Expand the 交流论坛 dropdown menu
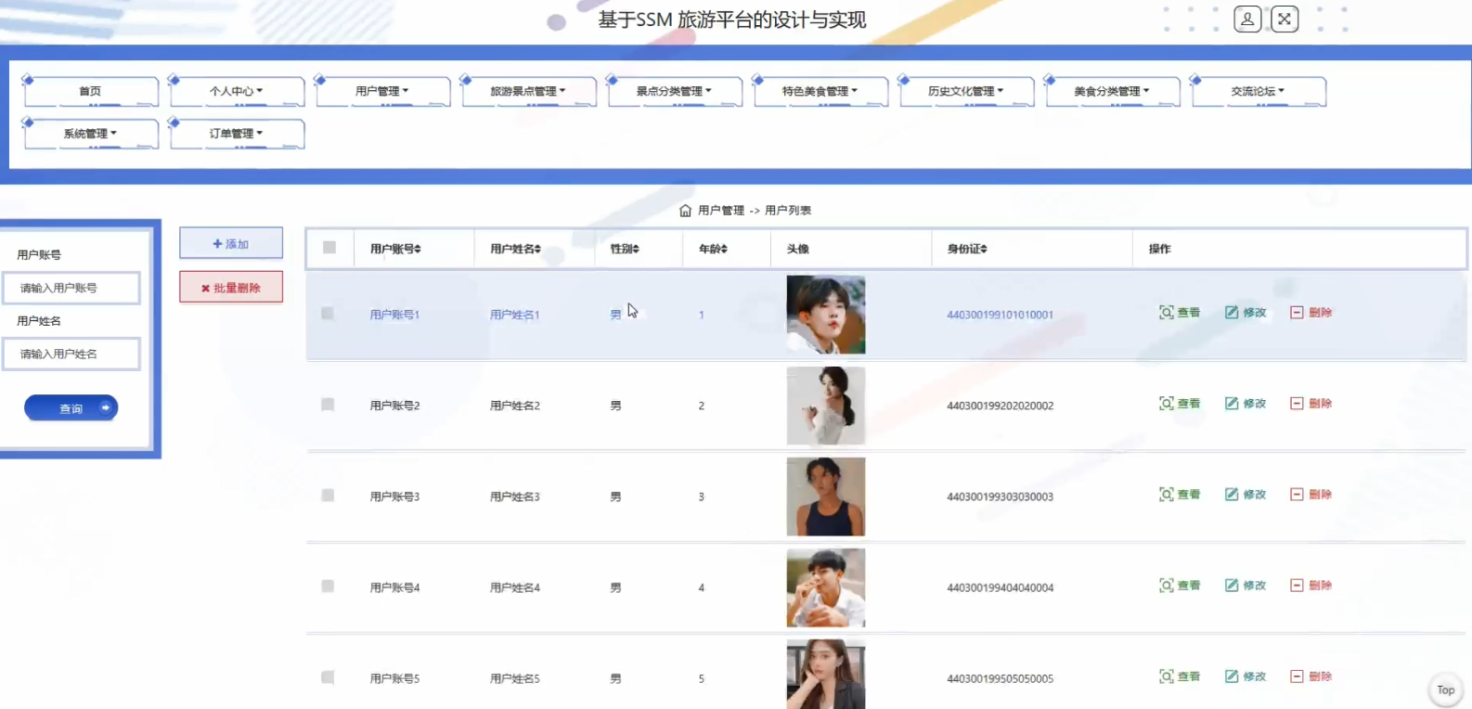The width and height of the screenshot is (1472, 709). click(x=1259, y=91)
